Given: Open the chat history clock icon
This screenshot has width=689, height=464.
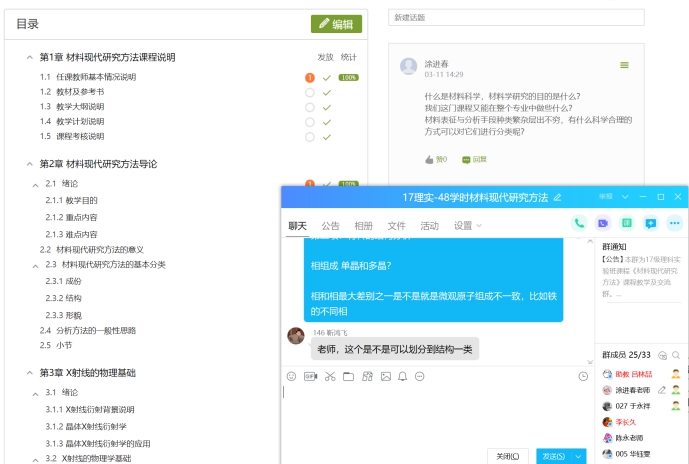Looking at the screenshot, I should coord(583,376).
